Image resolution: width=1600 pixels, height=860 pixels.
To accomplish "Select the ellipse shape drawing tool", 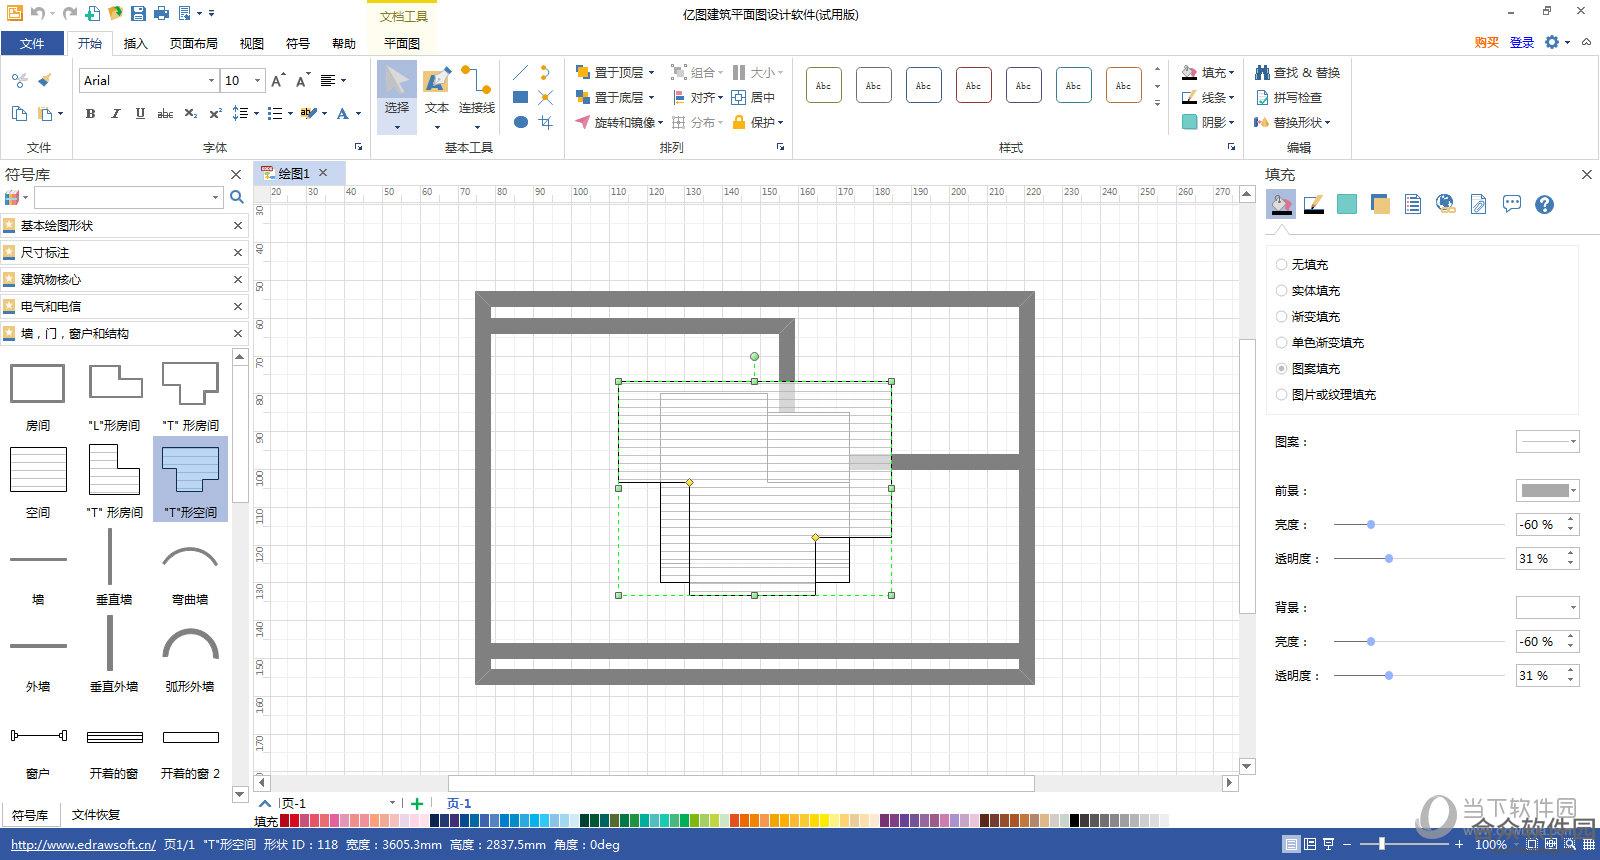I will [520, 122].
